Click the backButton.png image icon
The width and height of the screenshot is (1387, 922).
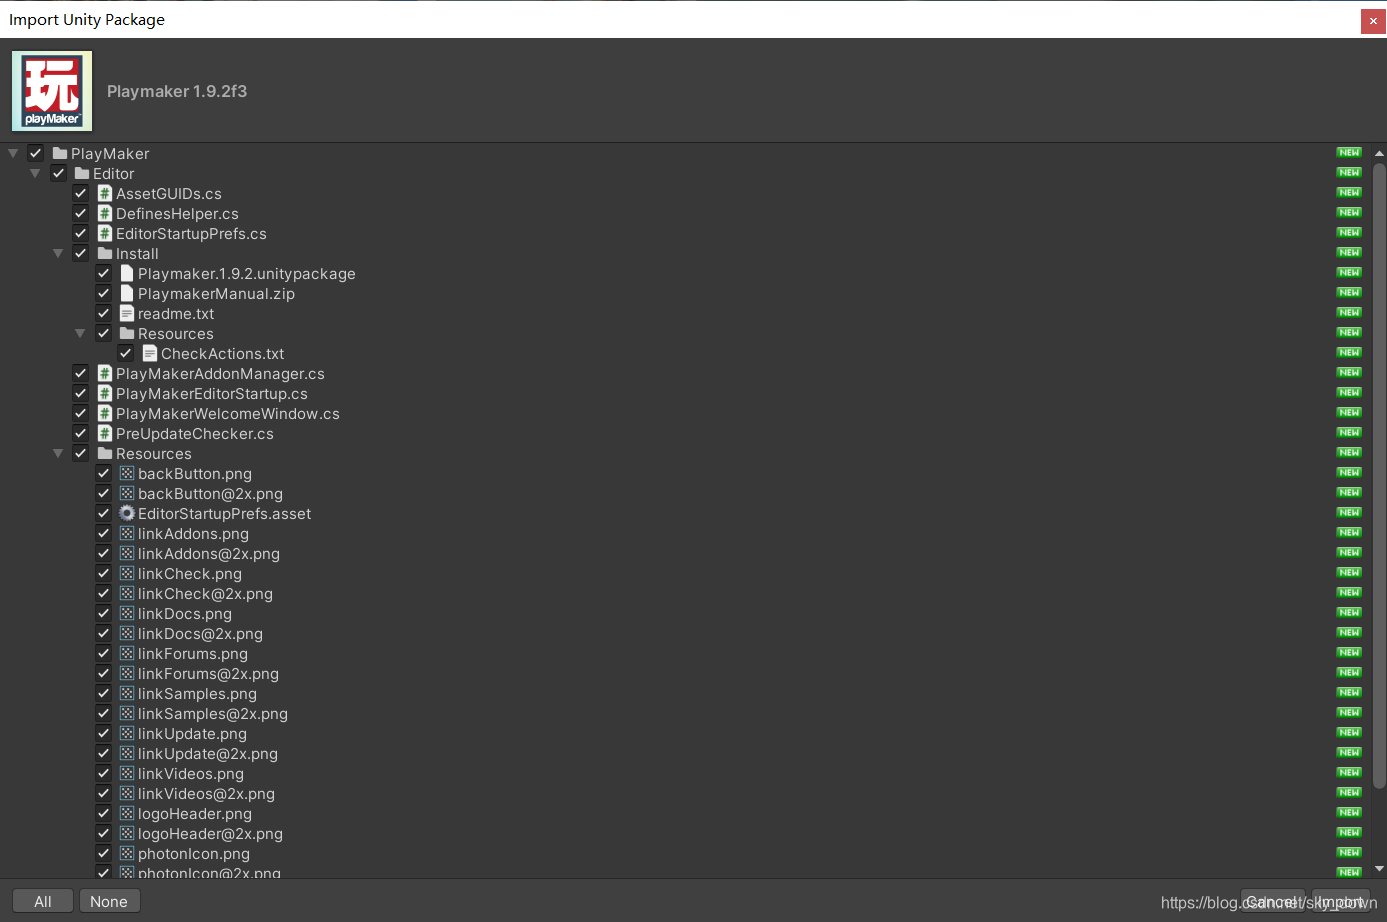coord(127,473)
